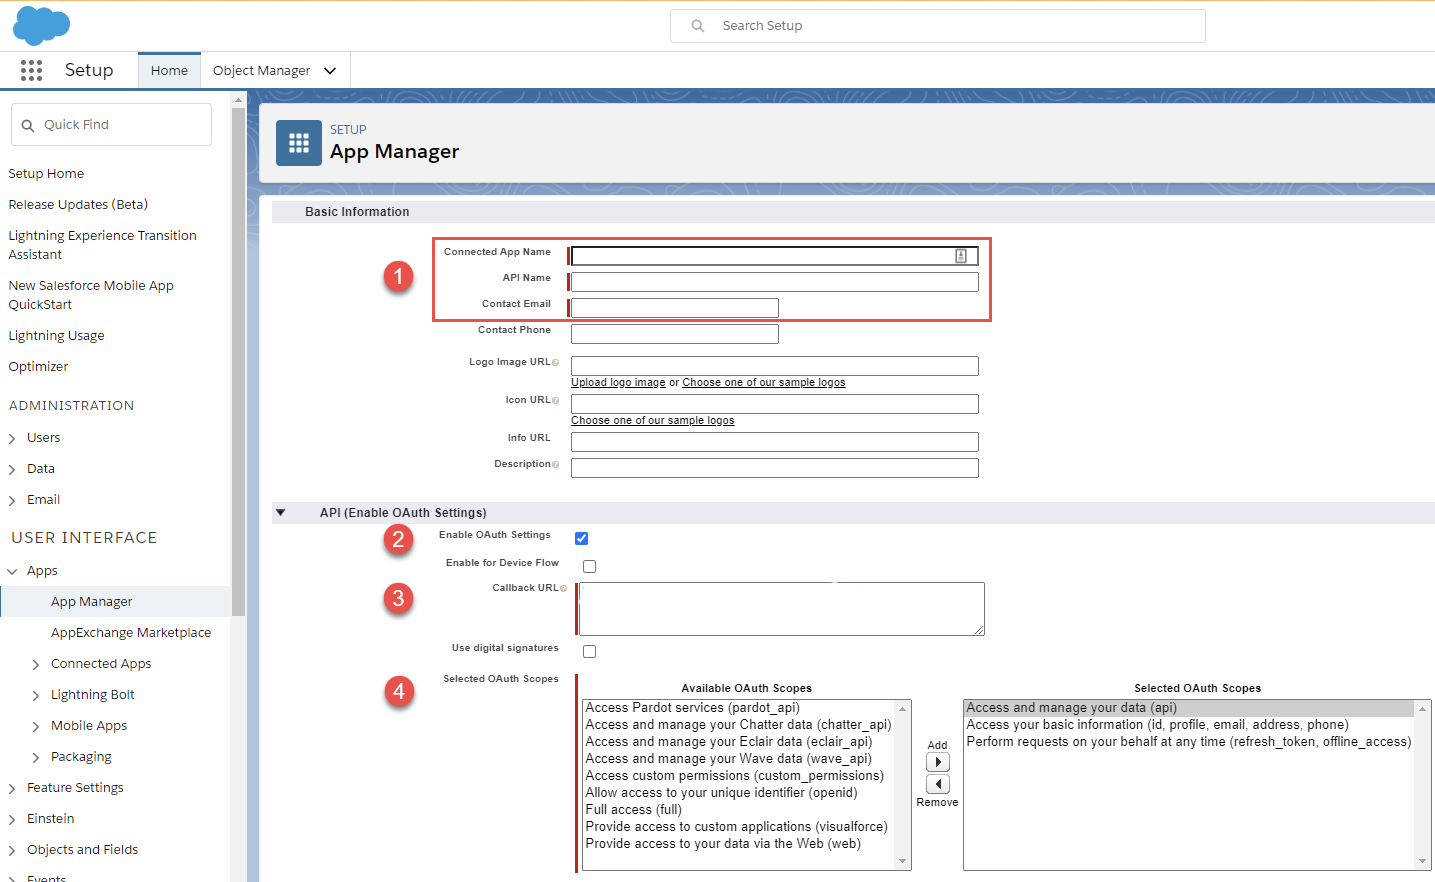1435x882 pixels.
Task: Click Choose sample logos link under Icon URL
Action: tap(652, 421)
